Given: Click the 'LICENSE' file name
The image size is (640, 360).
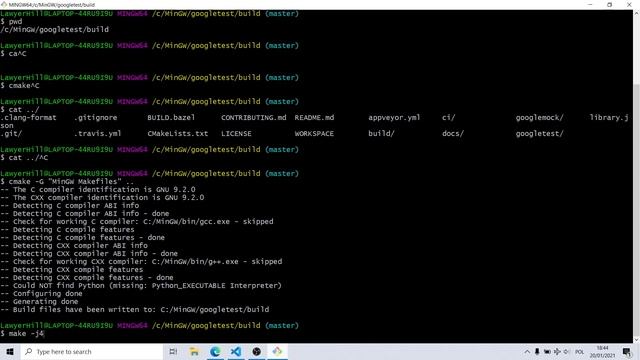Looking at the screenshot, I should [x=236, y=133].
